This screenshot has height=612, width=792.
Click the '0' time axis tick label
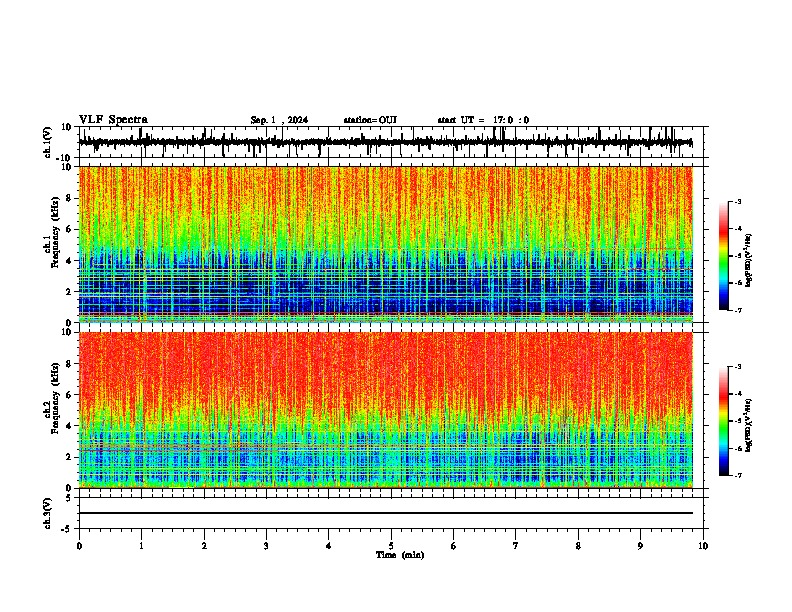coord(79,546)
